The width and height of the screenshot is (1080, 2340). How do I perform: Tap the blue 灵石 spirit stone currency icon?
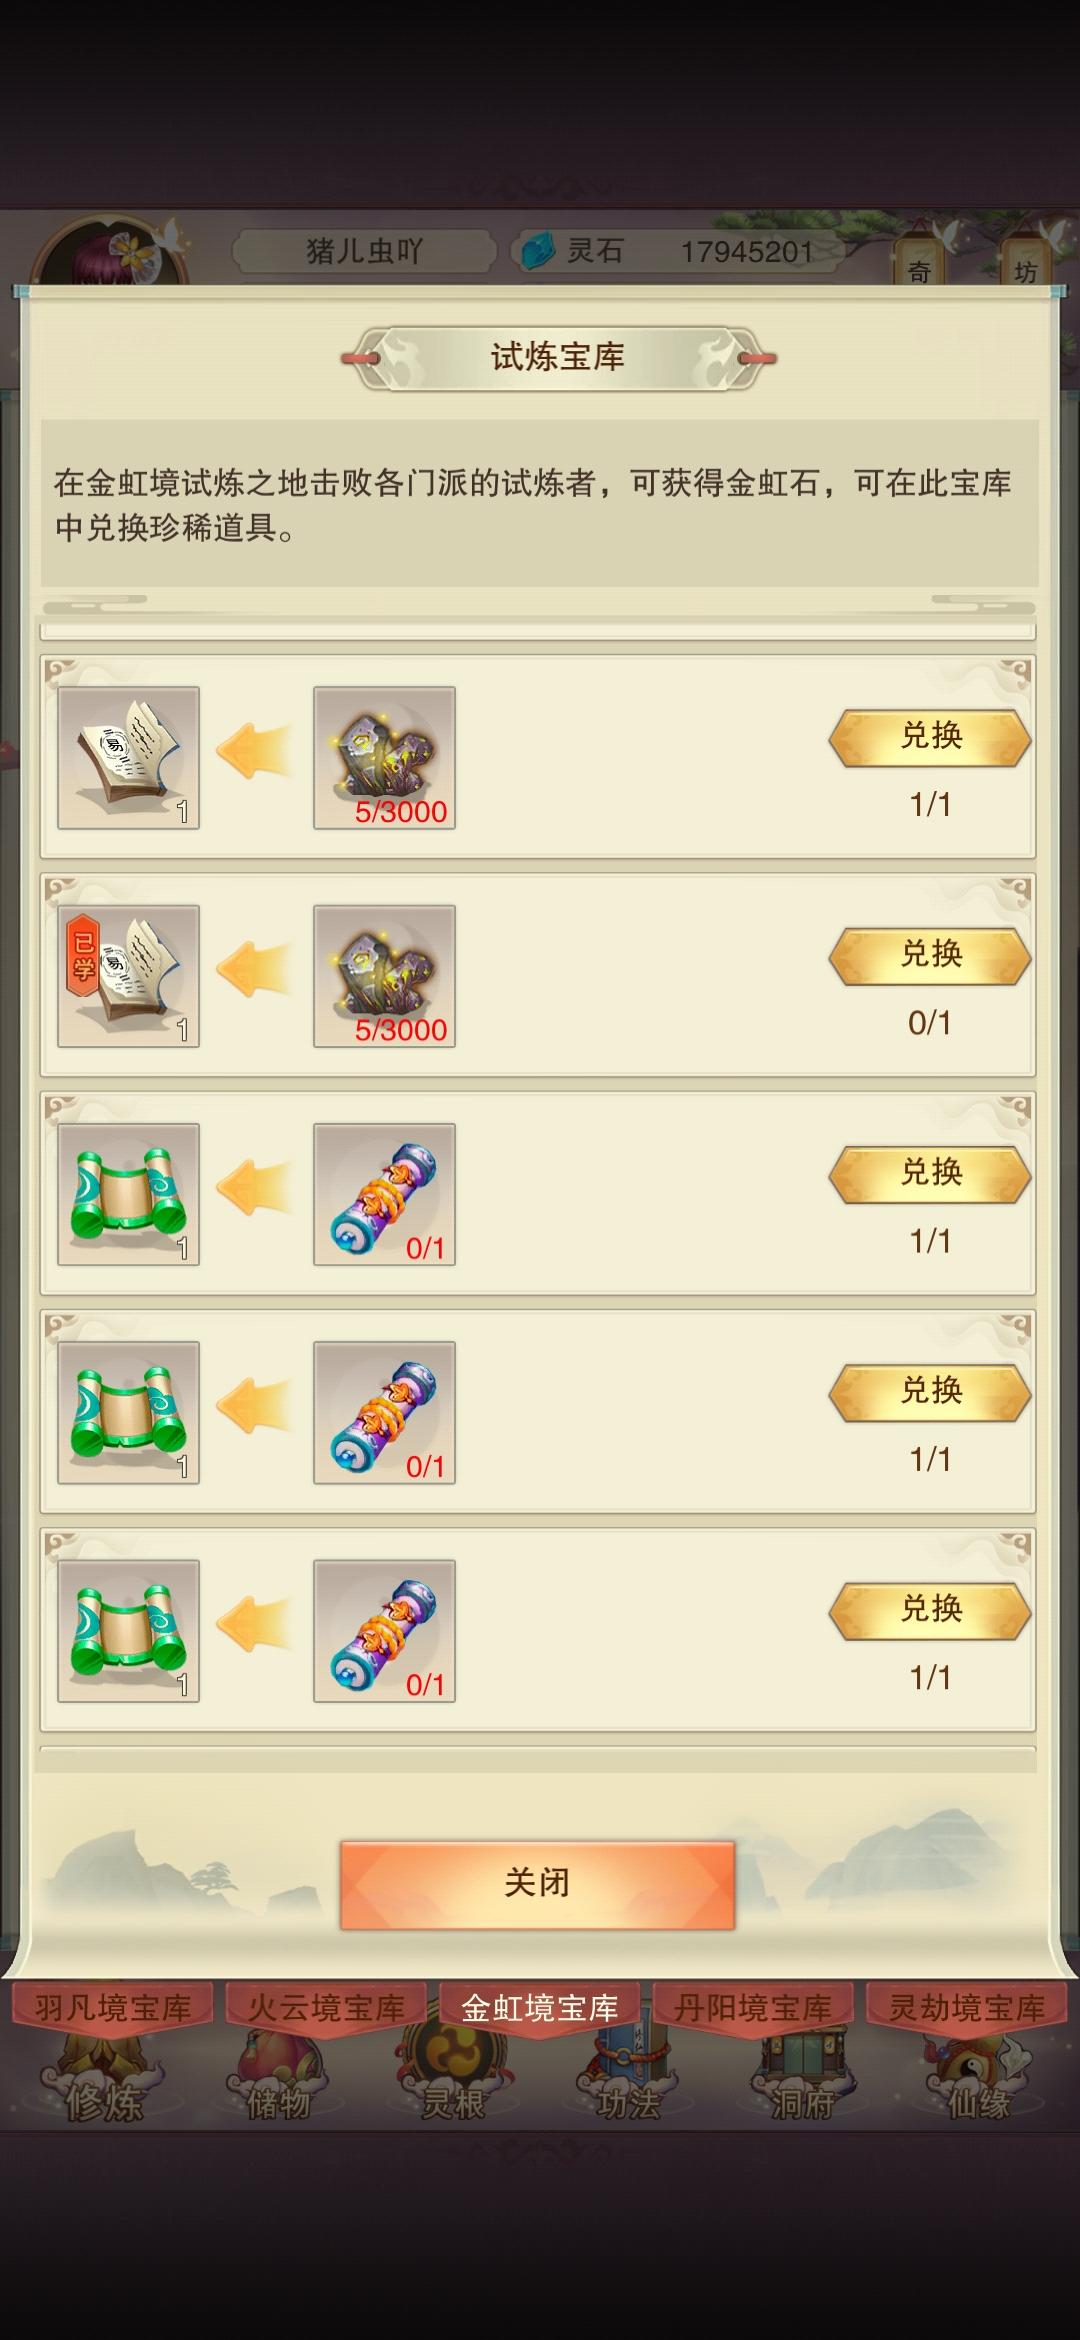click(538, 250)
